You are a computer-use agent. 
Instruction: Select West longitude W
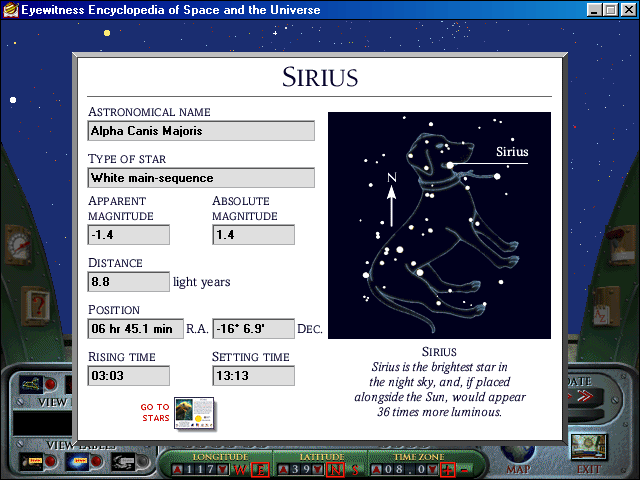point(240,470)
